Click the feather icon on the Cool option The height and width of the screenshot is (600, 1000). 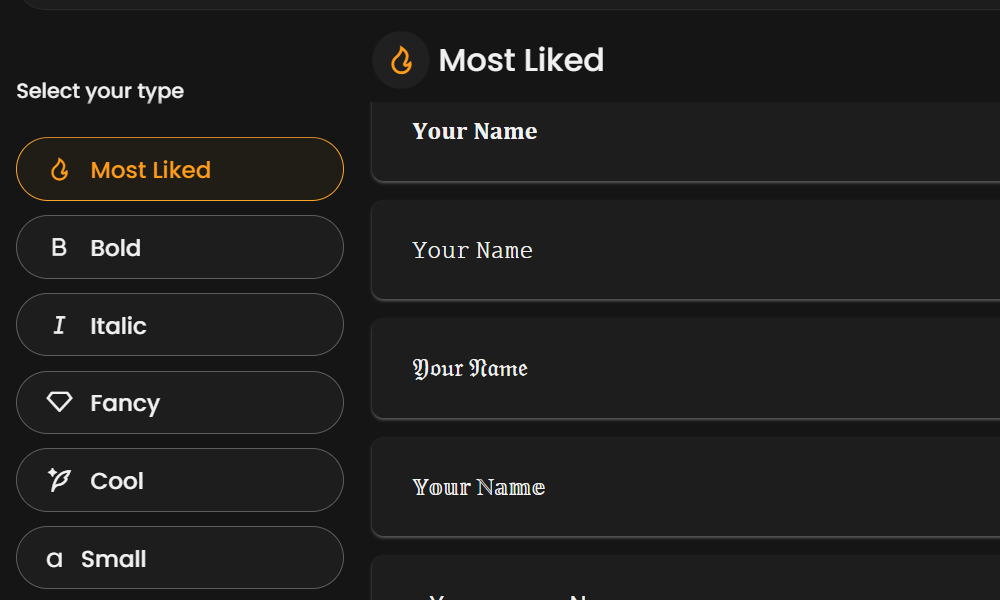coord(58,480)
